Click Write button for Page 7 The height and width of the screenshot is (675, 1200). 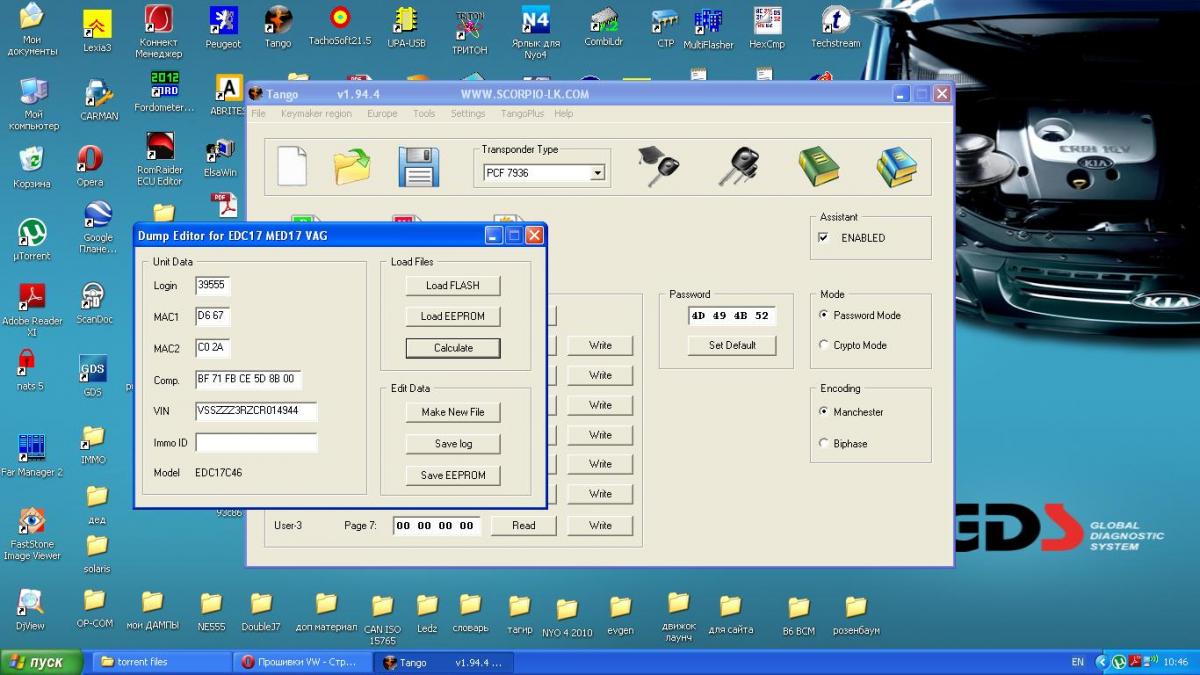(601, 525)
